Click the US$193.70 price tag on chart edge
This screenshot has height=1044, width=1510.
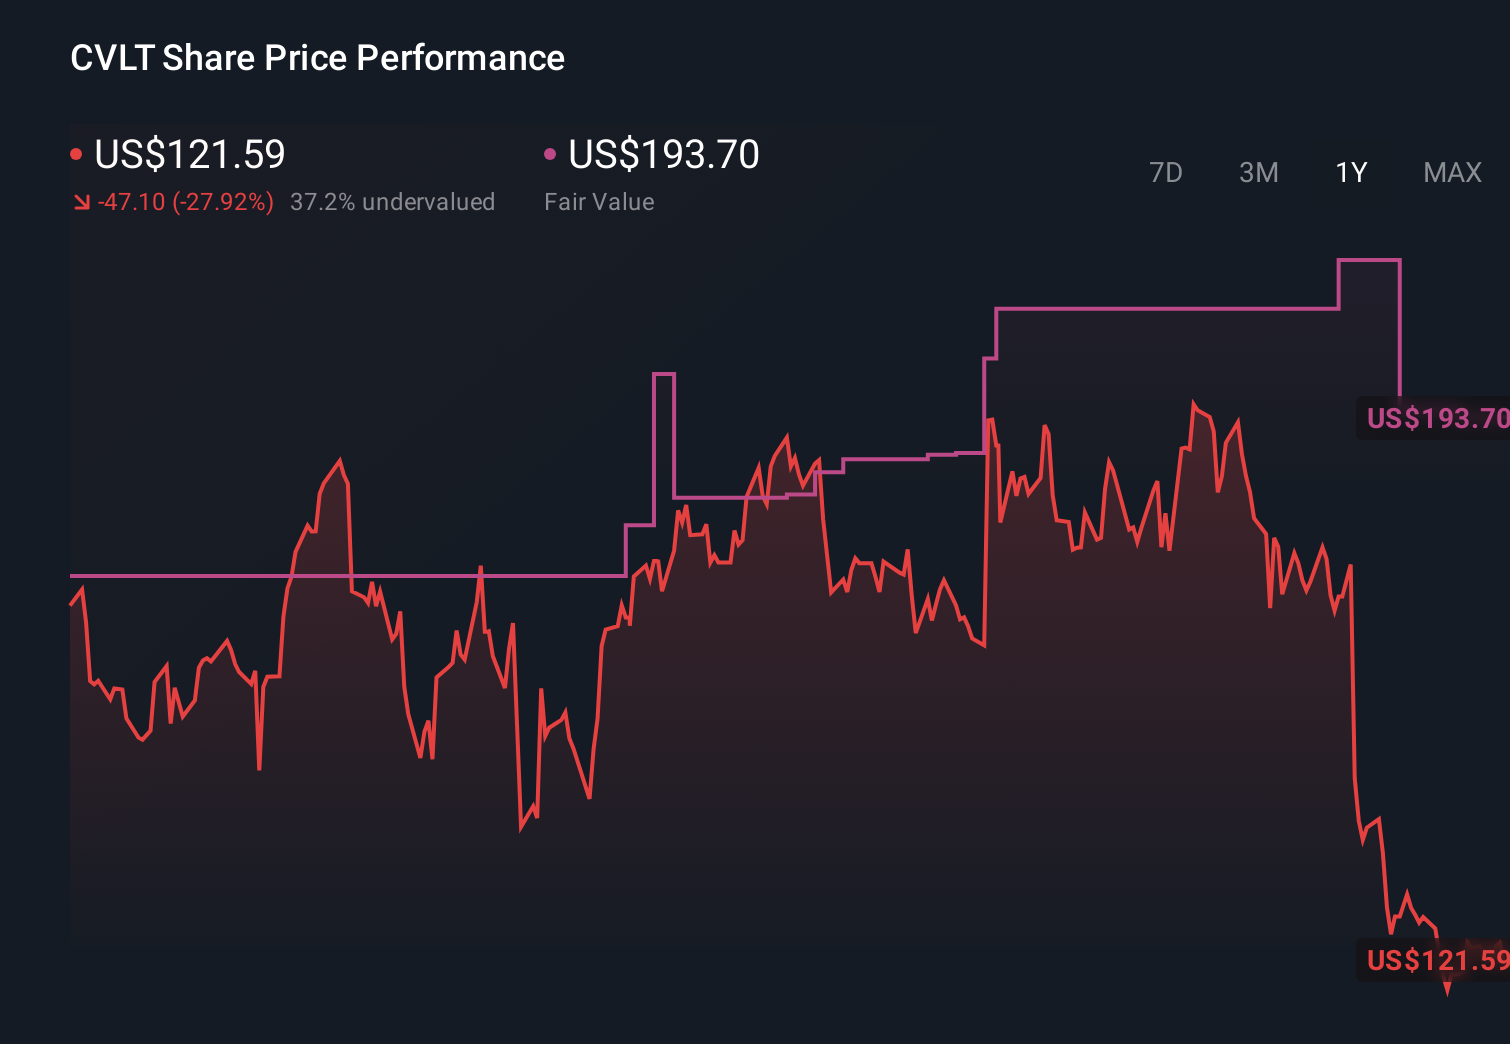(x=1437, y=419)
